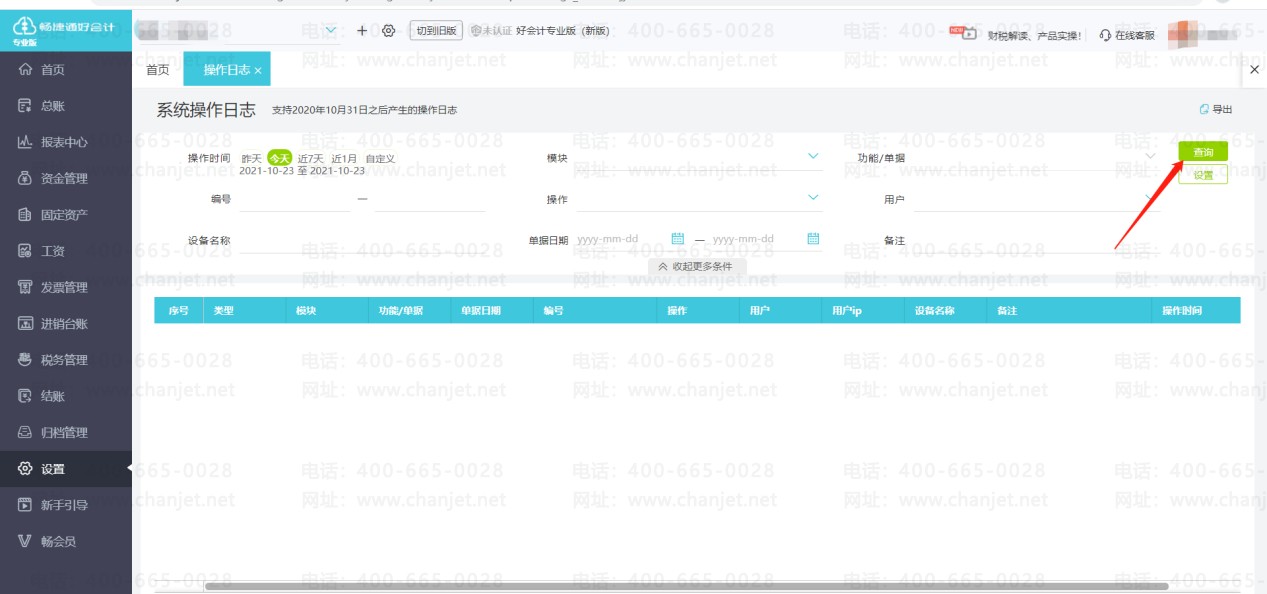Click the green 查询 query button
Viewport: 1267px width, 594px height.
click(1202, 152)
